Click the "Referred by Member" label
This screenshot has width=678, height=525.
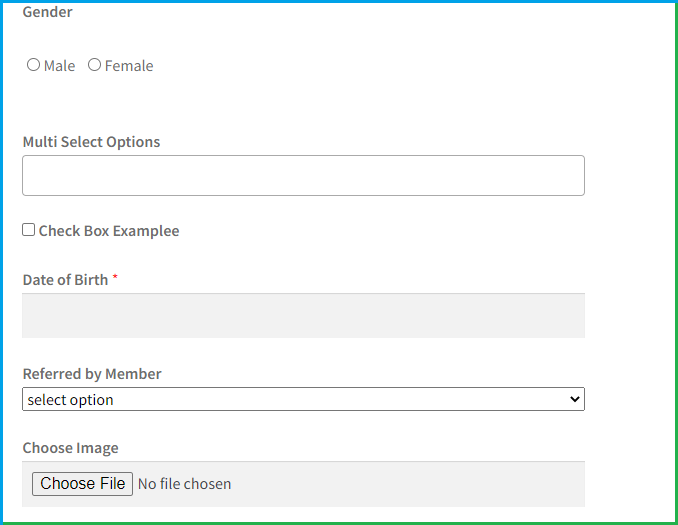[92, 374]
